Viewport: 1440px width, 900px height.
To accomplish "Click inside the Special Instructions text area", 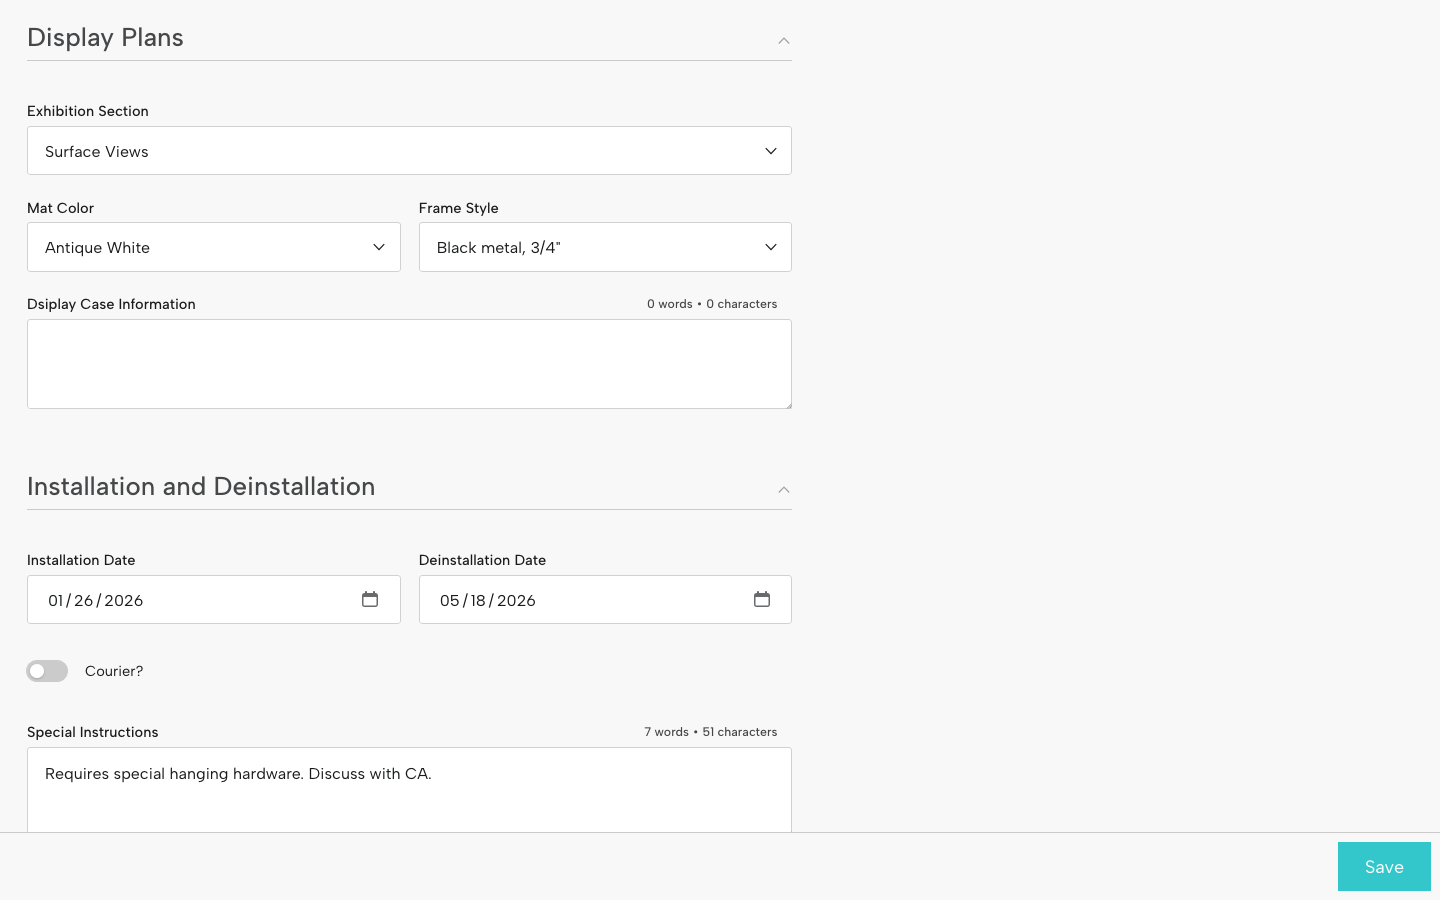I will pos(409,790).
